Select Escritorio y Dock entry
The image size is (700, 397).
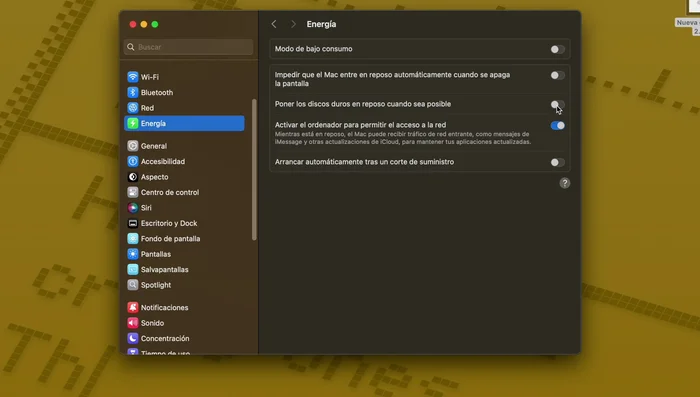click(184, 223)
